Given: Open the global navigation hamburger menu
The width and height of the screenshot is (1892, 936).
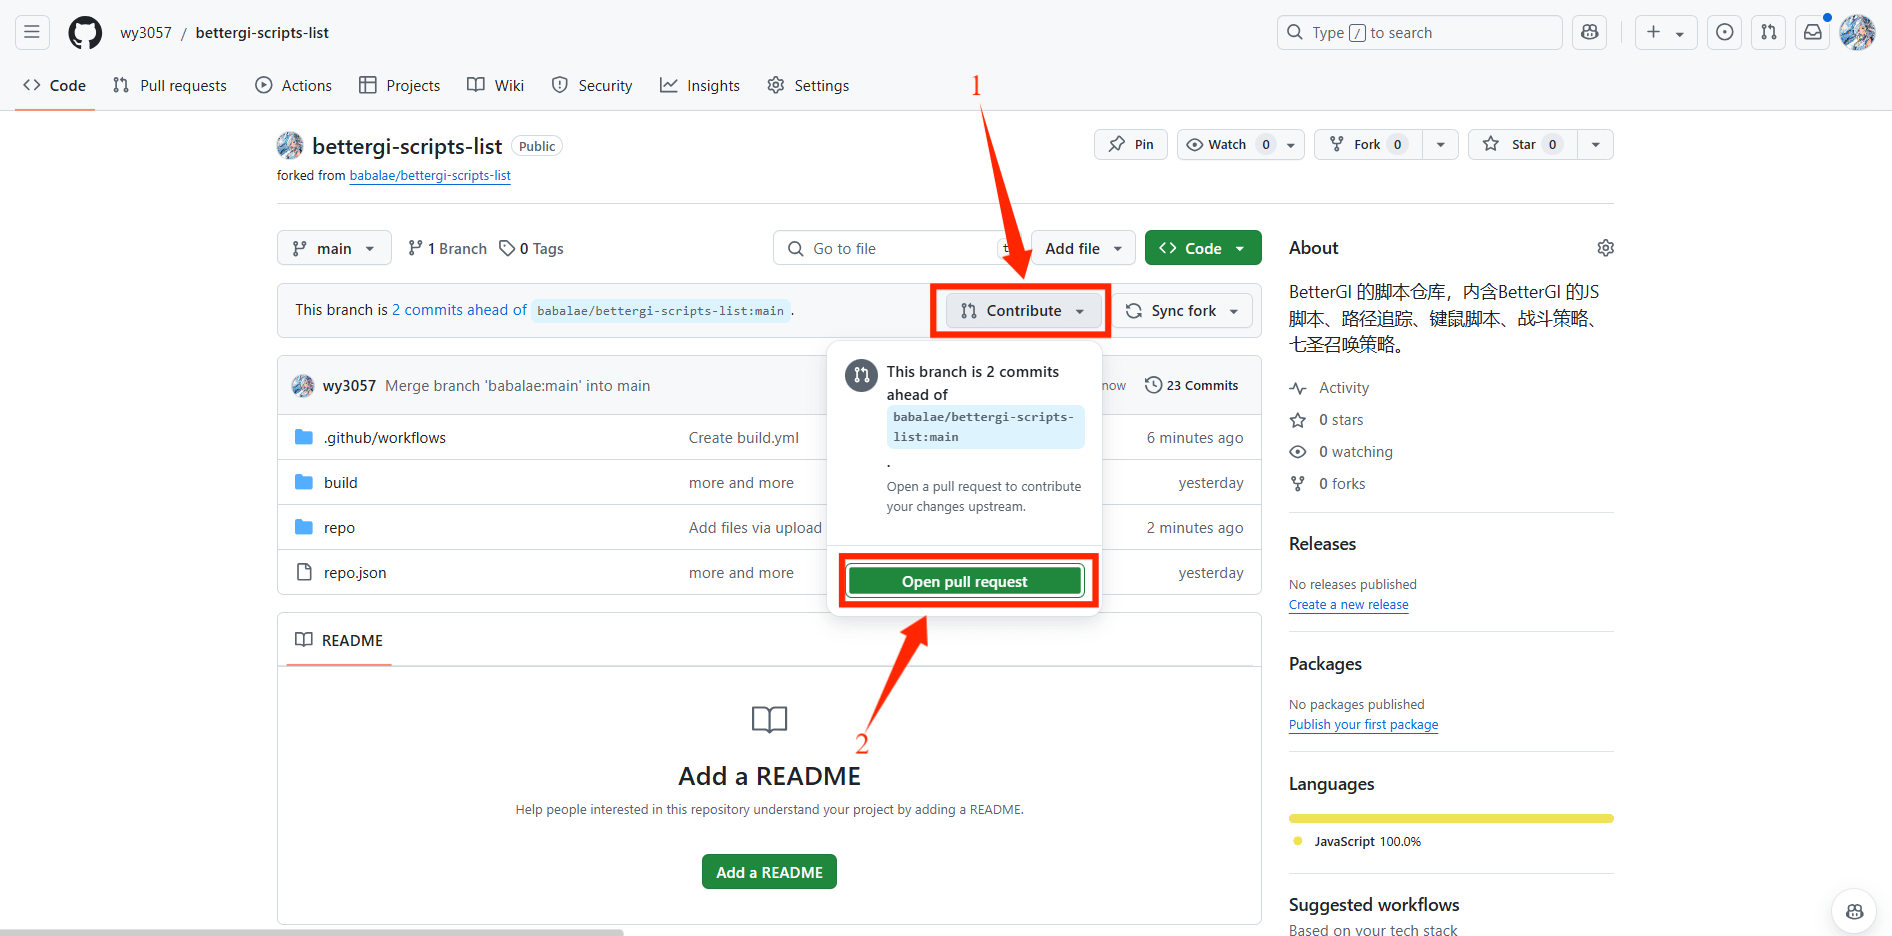Looking at the screenshot, I should point(30,32).
